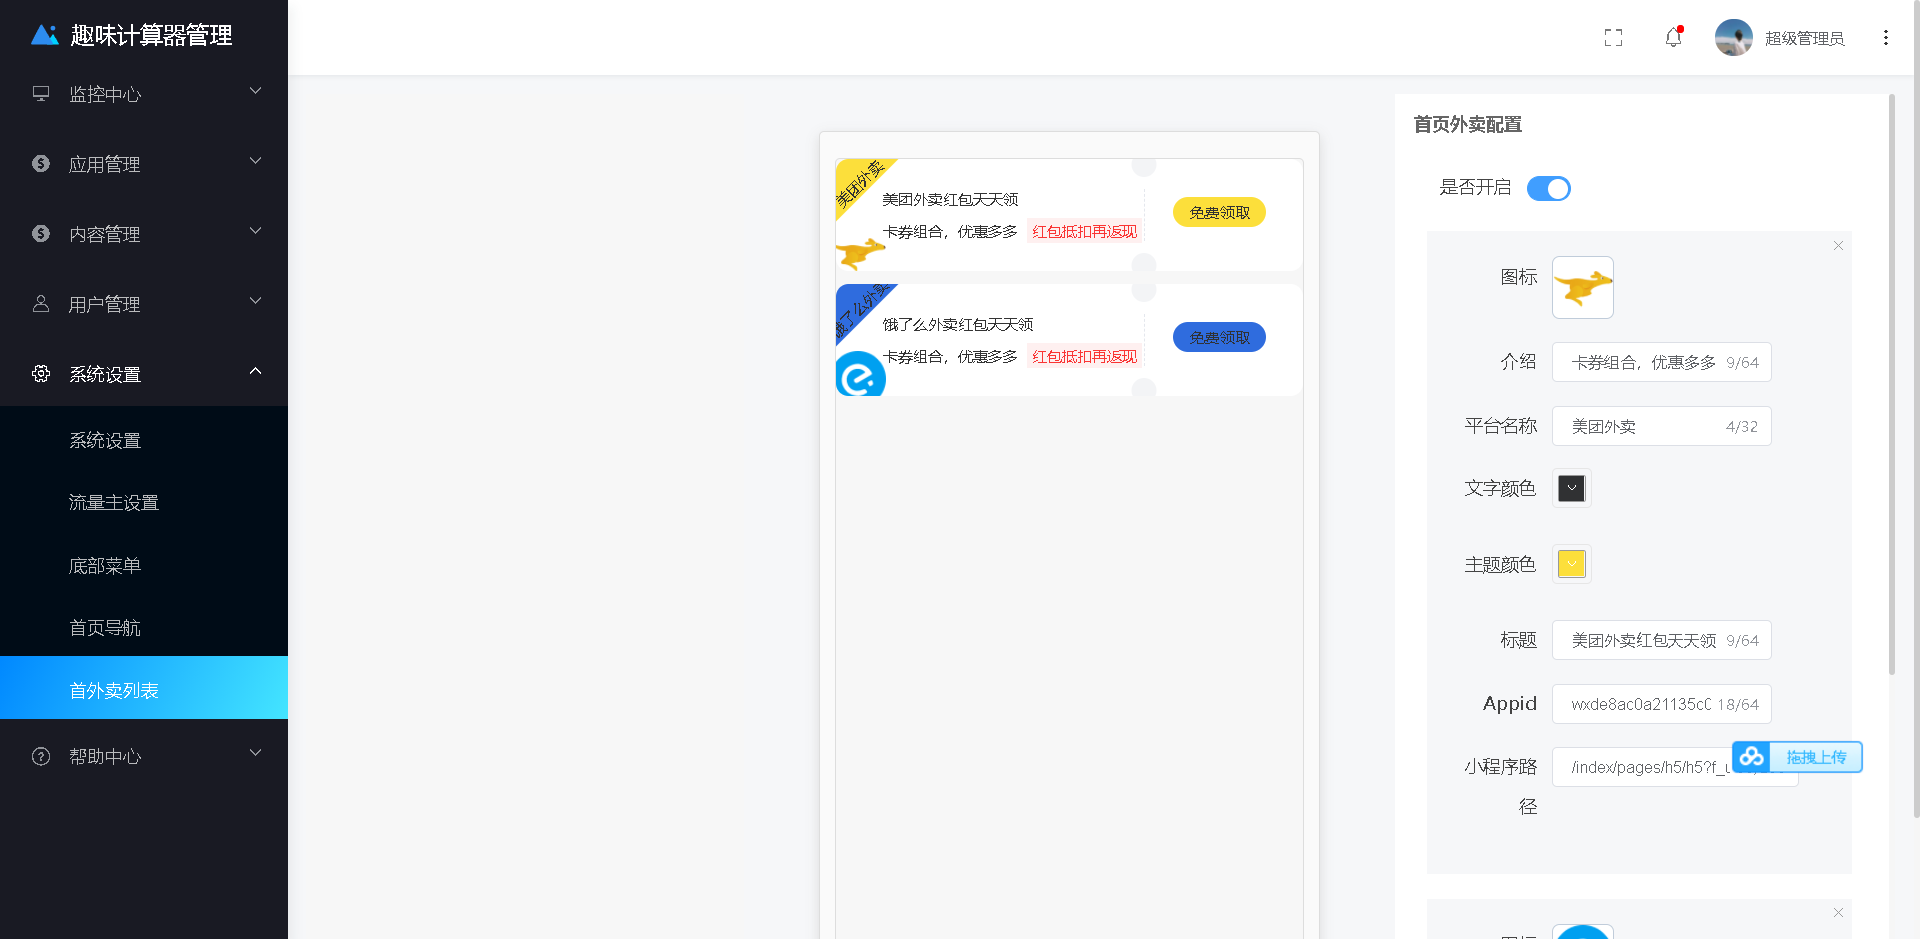
Task: Open the 主题颜色 yellow color picker
Action: click(x=1571, y=564)
